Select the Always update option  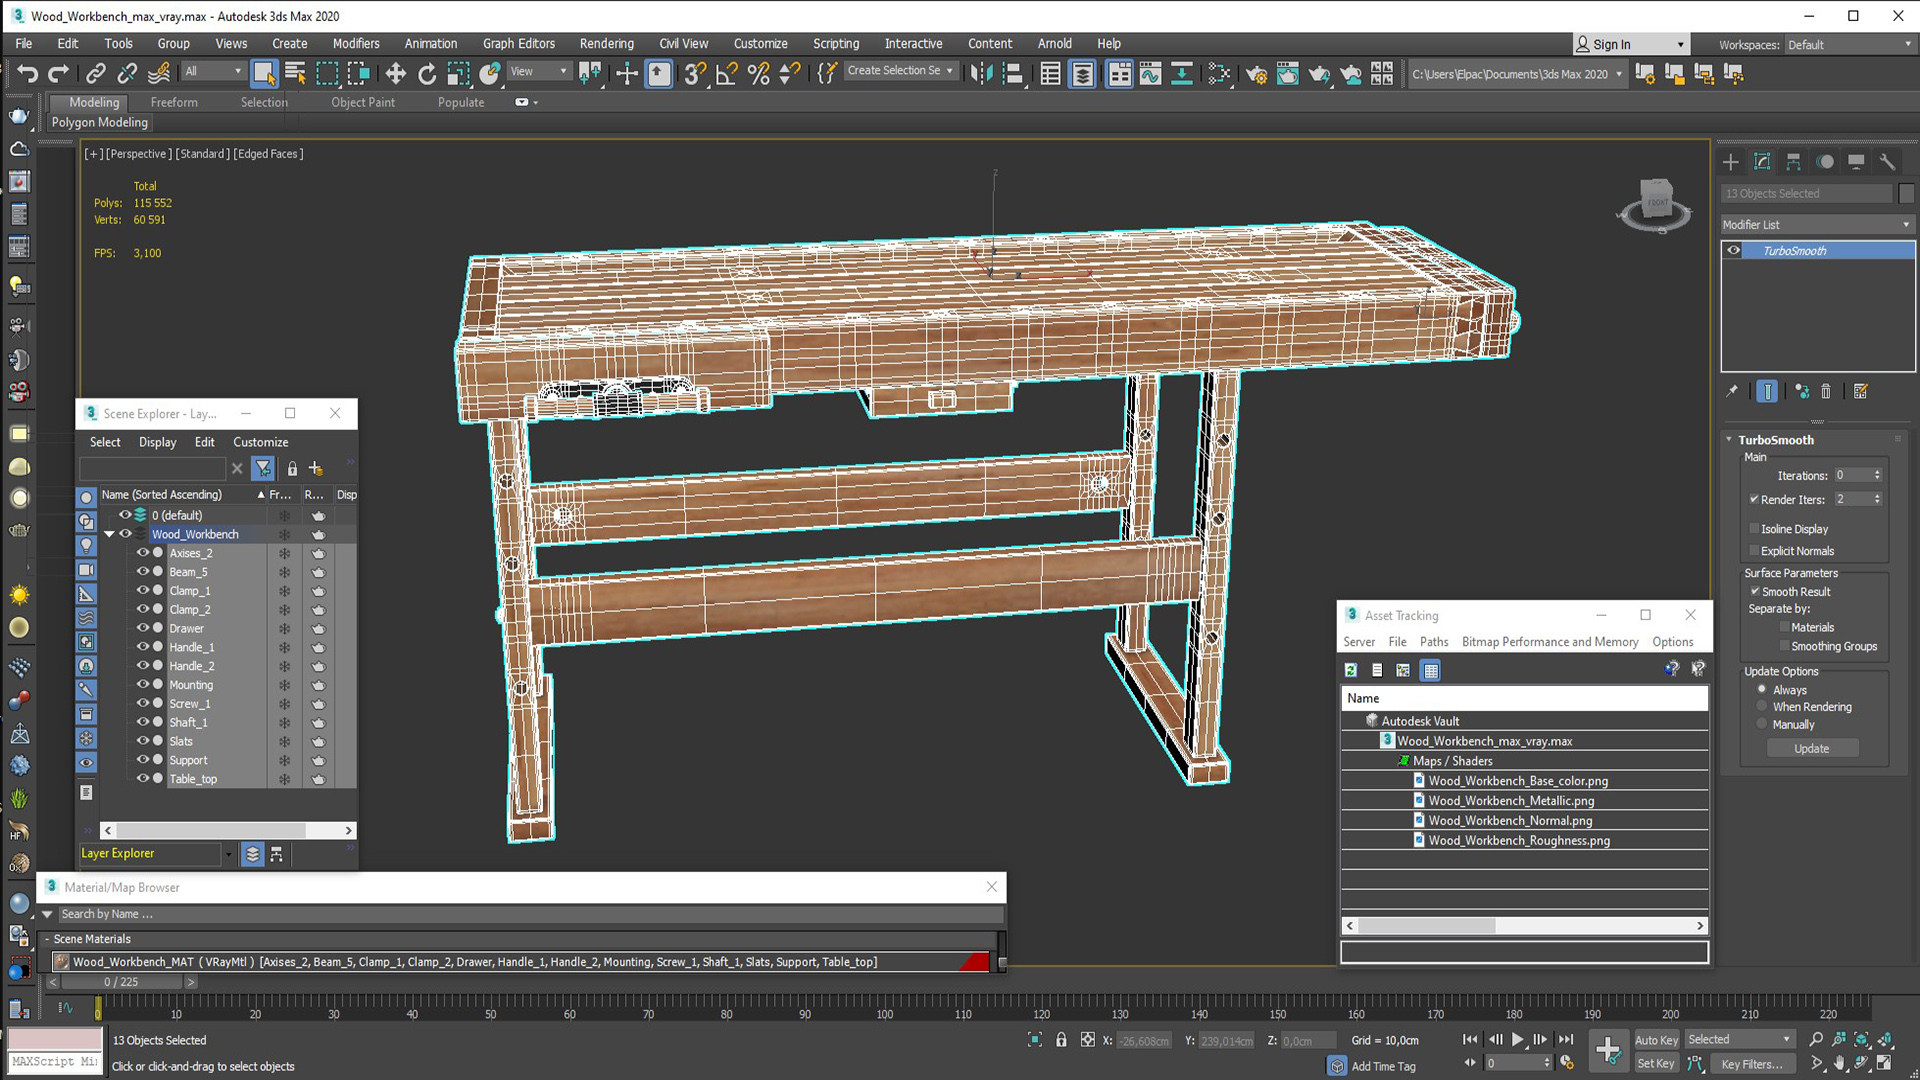coord(1762,690)
